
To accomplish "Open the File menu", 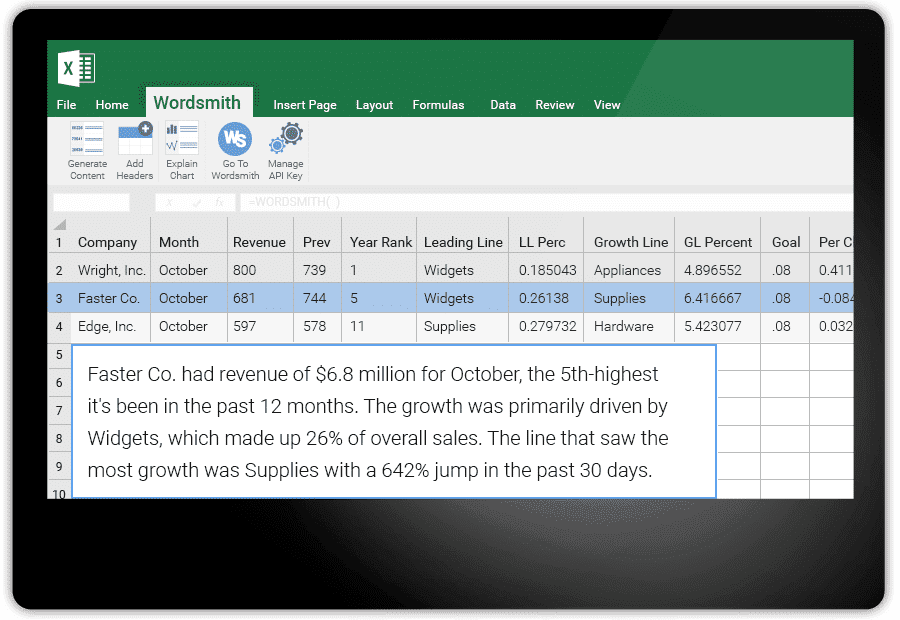I will point(66,105).
